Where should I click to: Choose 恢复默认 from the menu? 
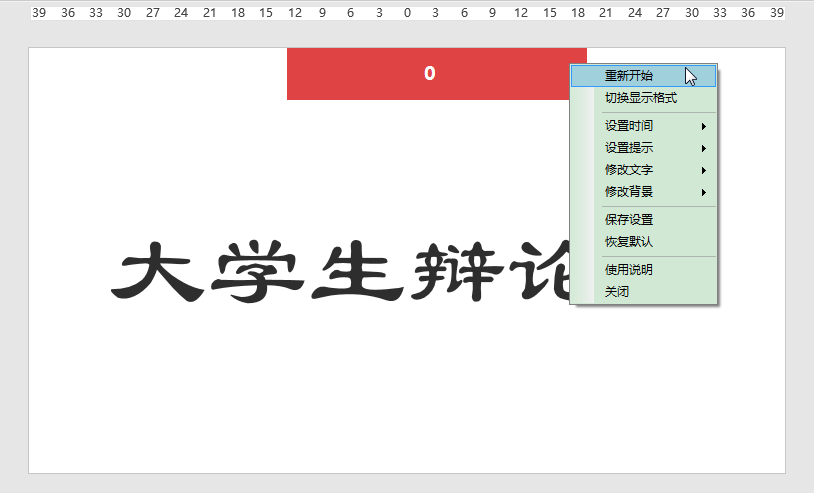tap(643, 242)
